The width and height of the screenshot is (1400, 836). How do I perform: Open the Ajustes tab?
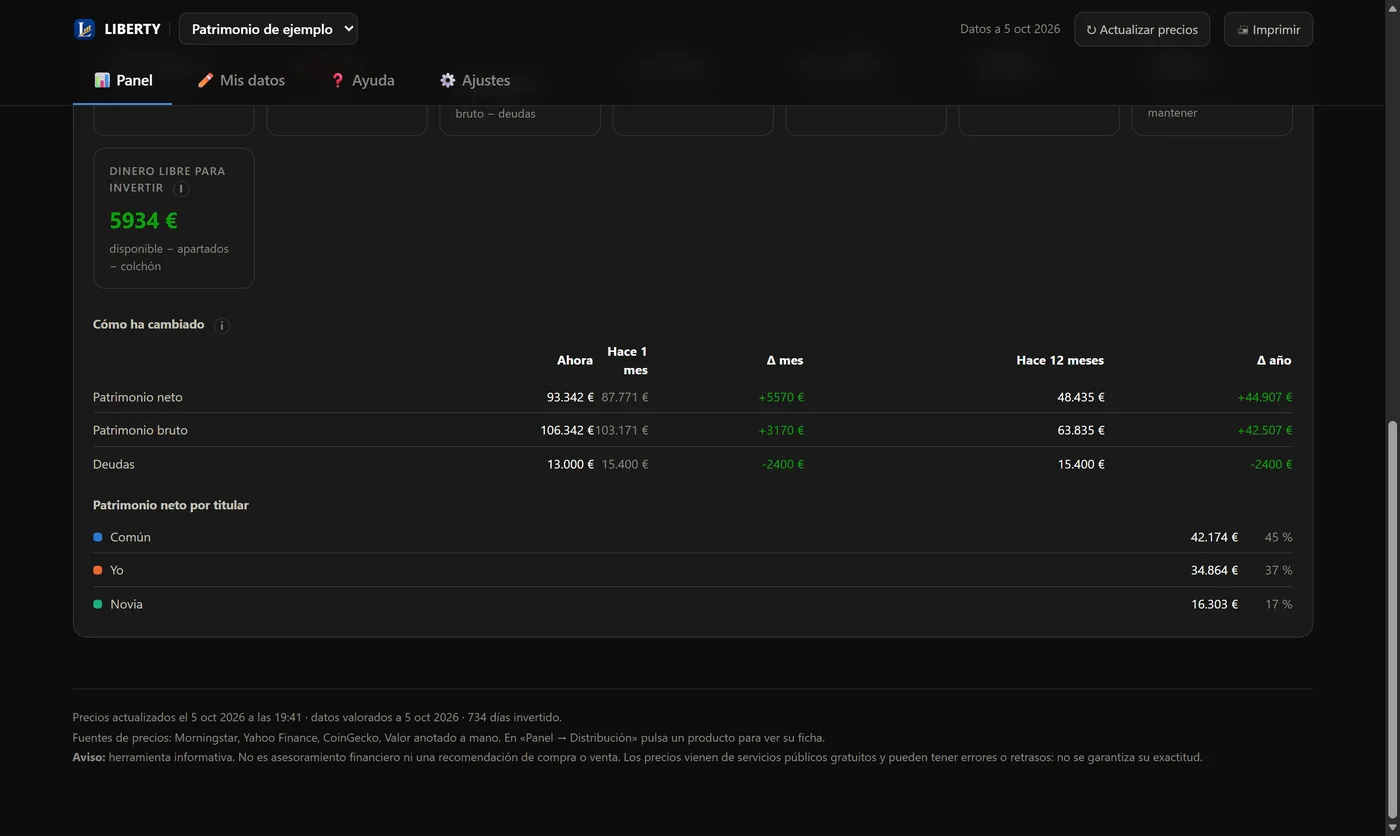[x=475, y=80]
